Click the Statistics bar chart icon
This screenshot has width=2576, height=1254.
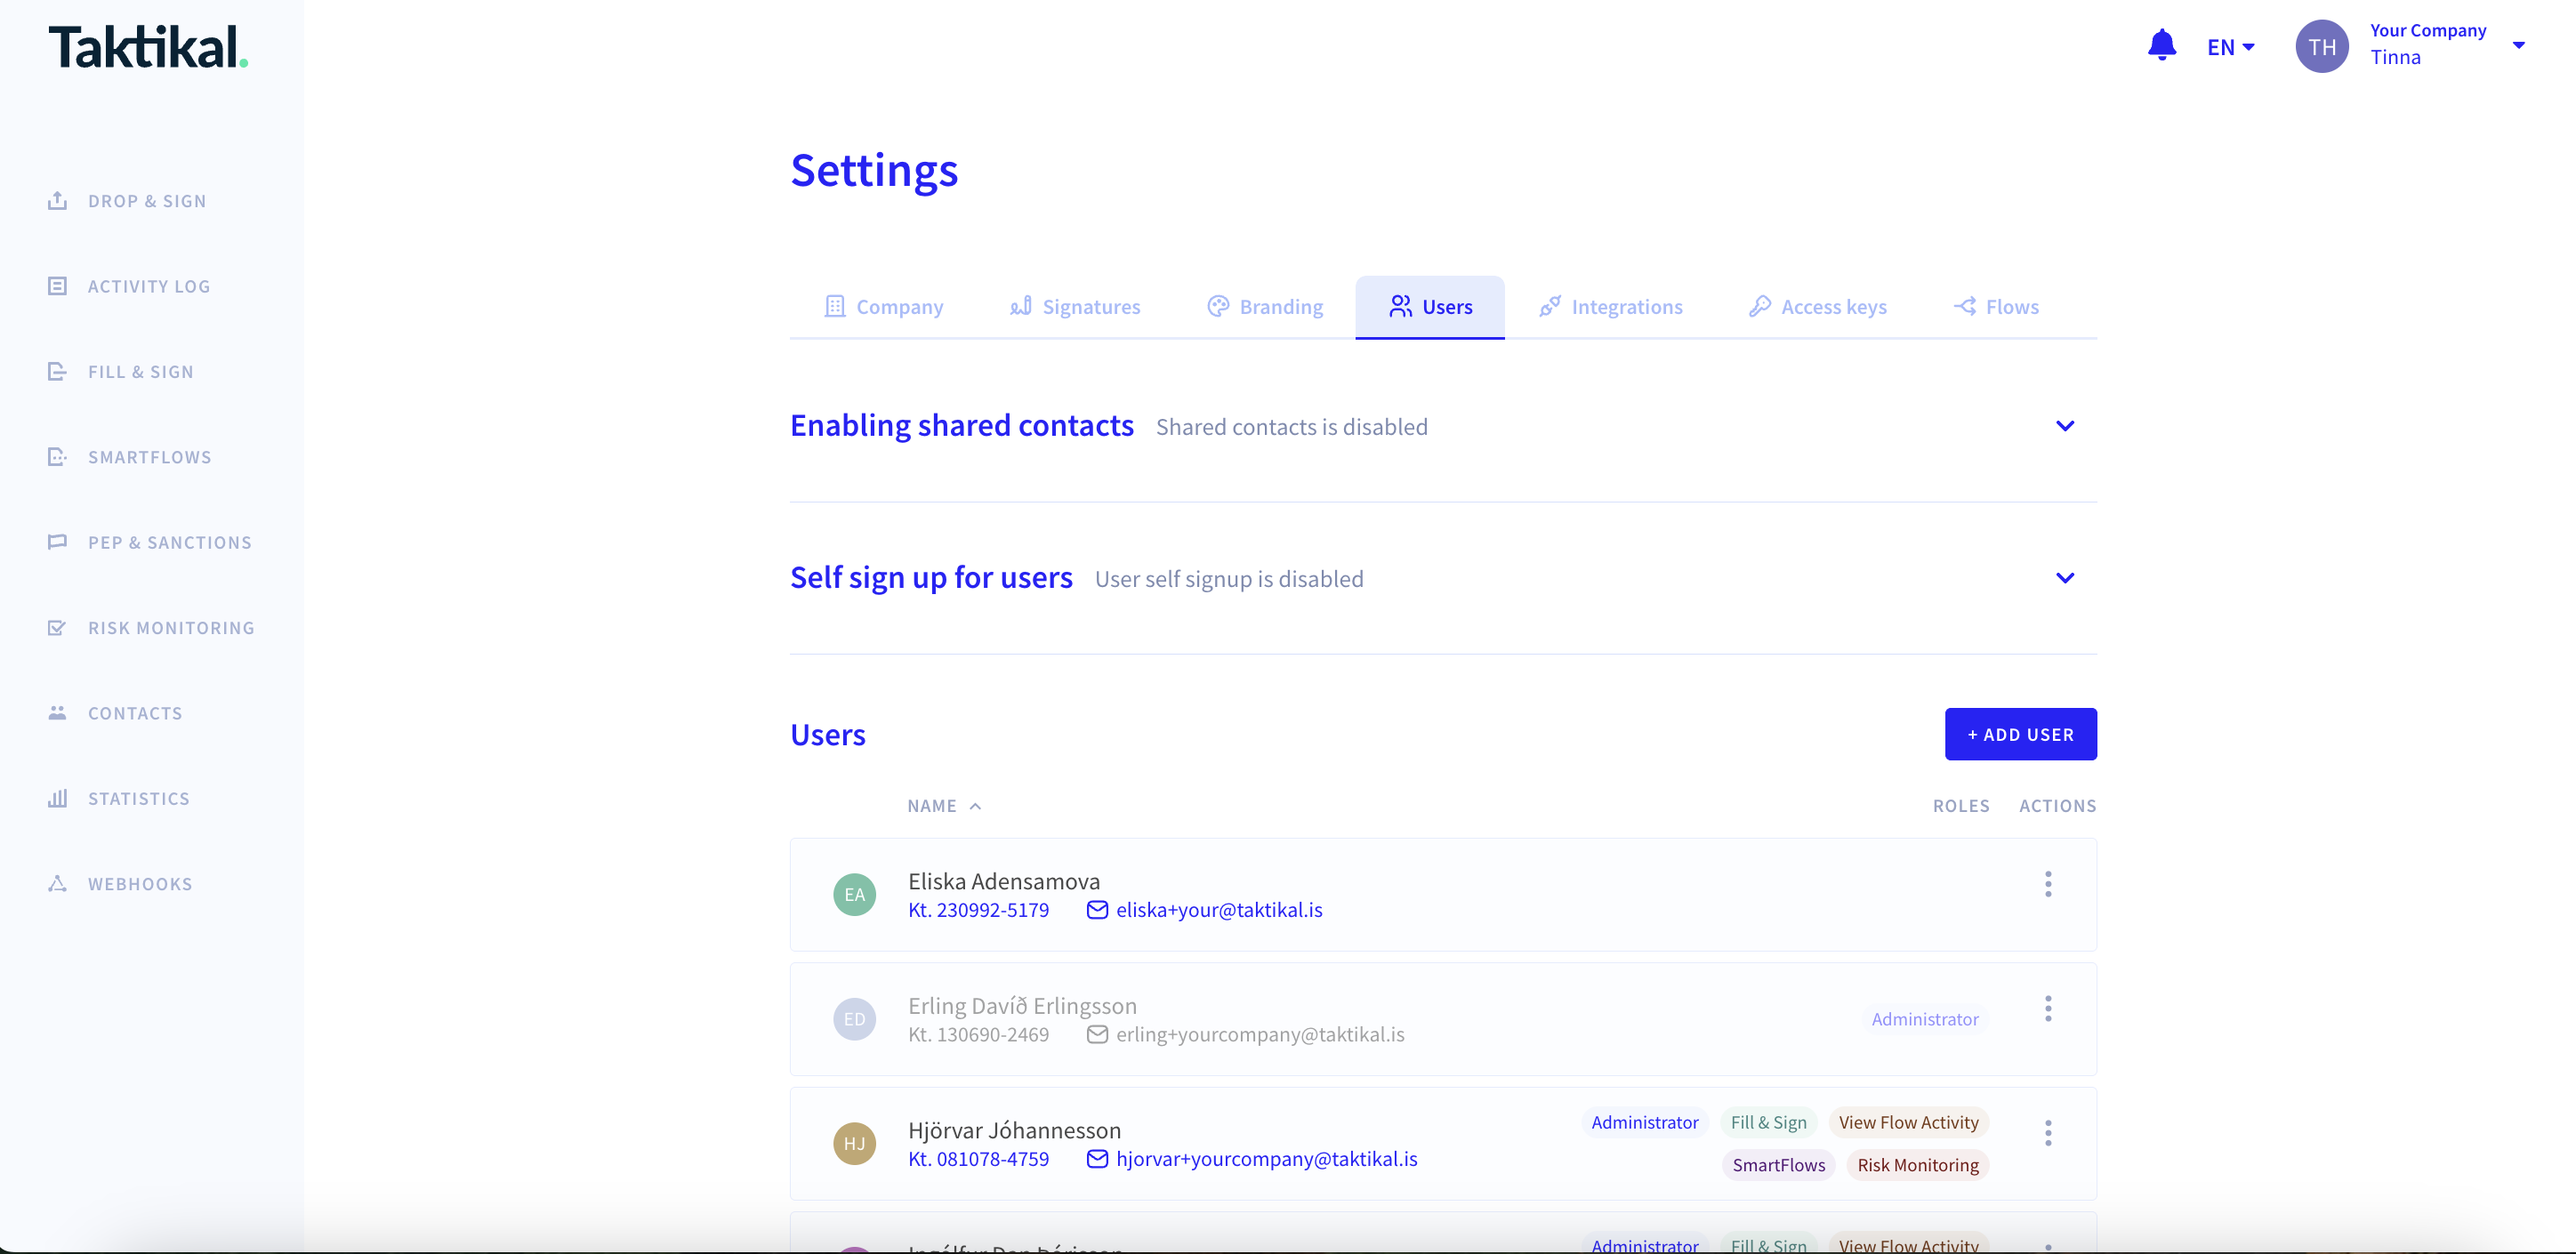pyautogui.click(x=57, y=798)
